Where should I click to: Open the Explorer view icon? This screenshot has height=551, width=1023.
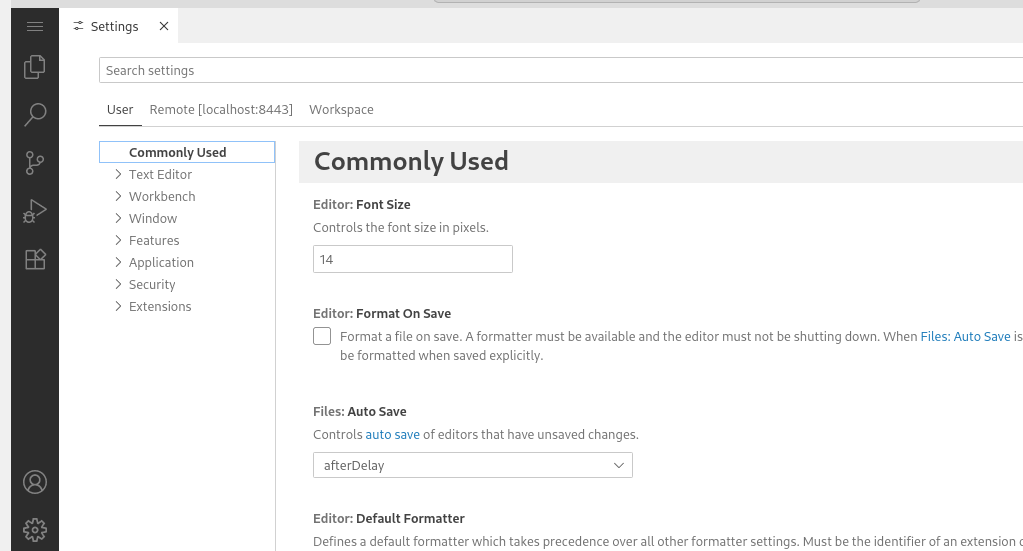coord(35,67)
